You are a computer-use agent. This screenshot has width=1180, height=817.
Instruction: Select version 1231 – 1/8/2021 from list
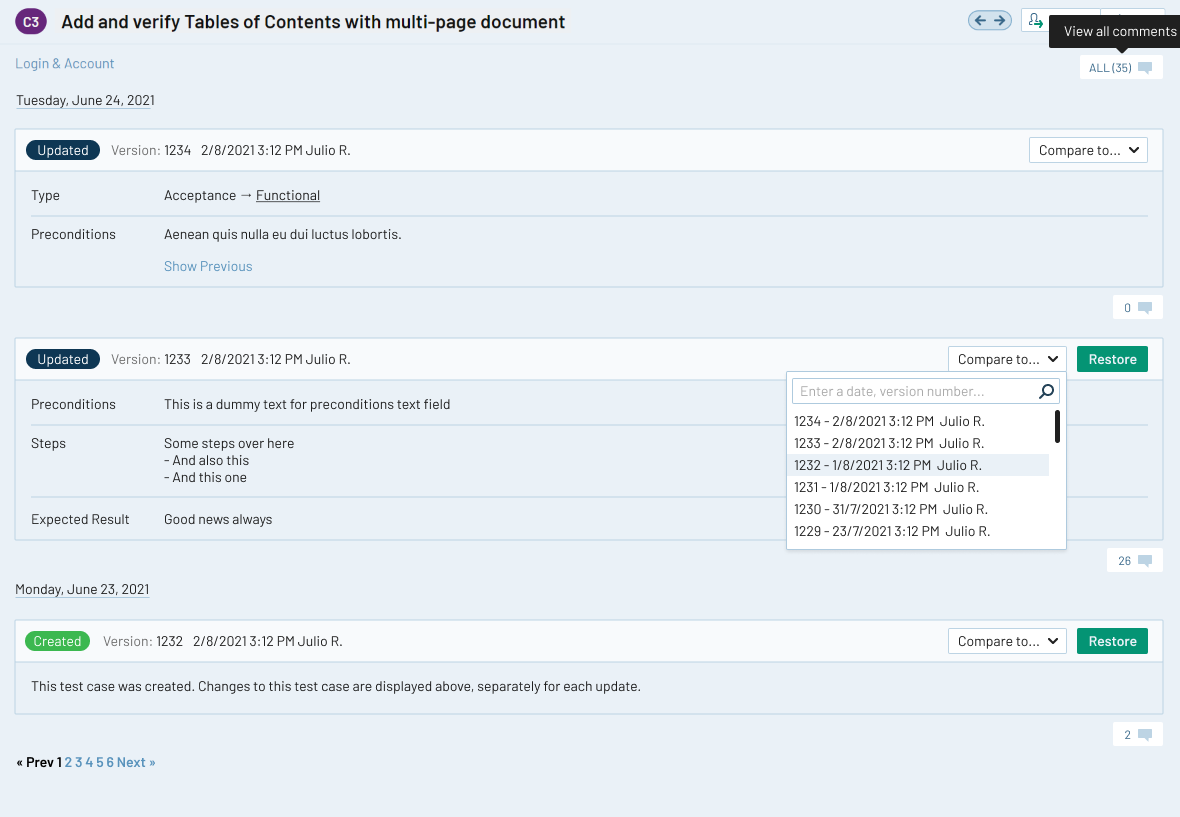[x=886, y=487]
